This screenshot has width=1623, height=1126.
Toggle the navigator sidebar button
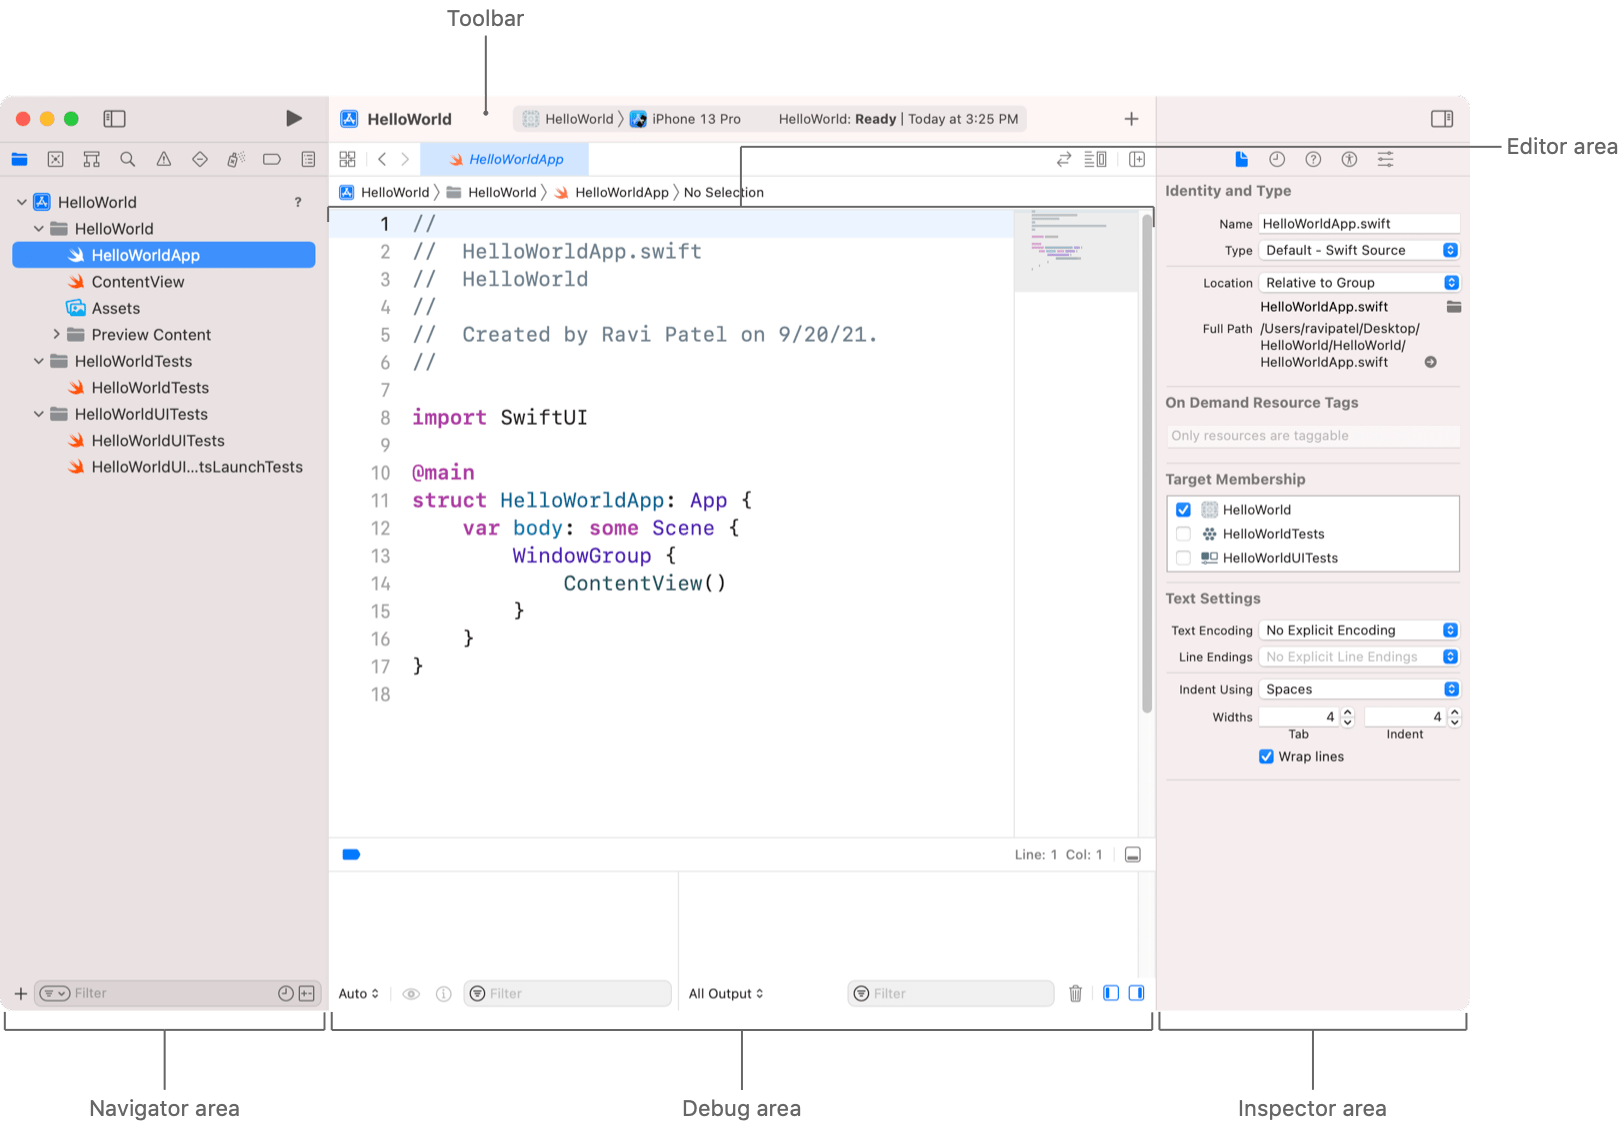(x=114, y=118)
